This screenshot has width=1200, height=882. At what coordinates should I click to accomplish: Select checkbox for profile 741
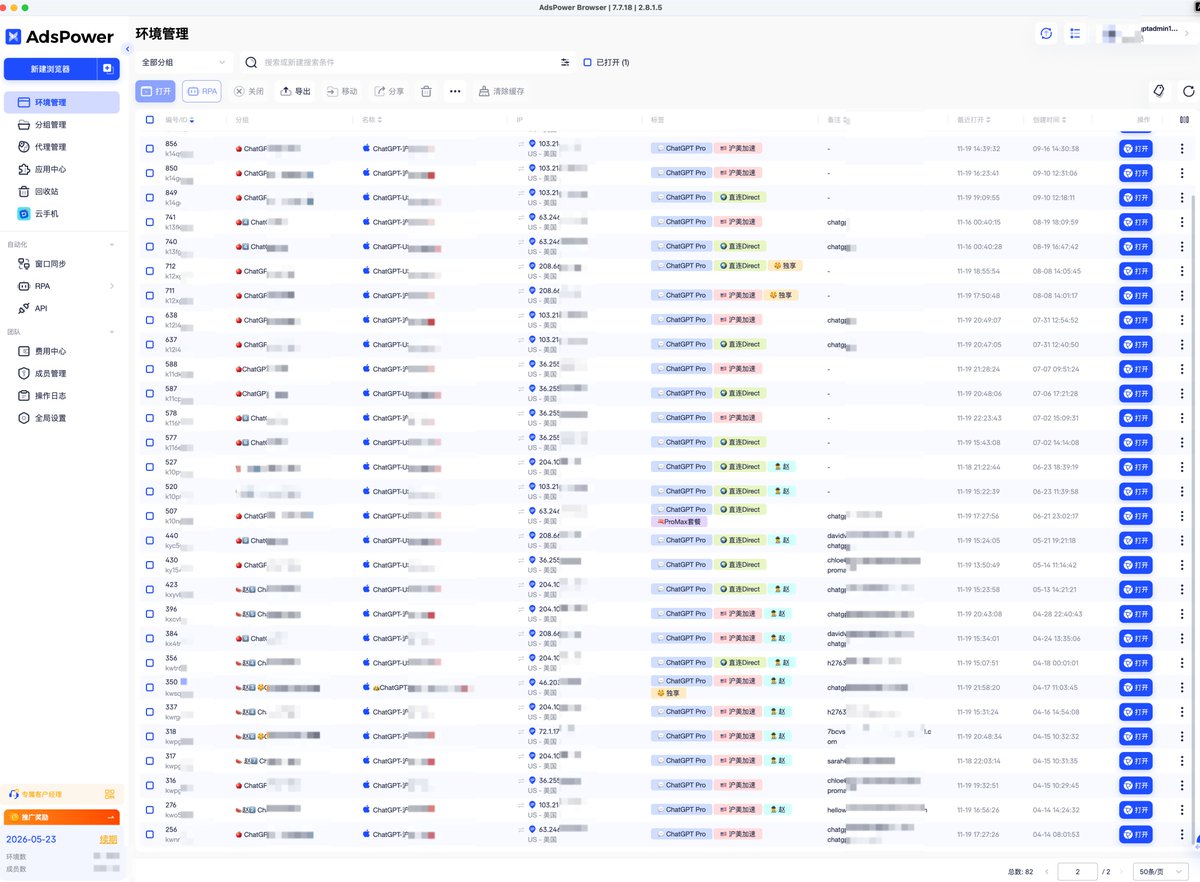tap(150, 222)
